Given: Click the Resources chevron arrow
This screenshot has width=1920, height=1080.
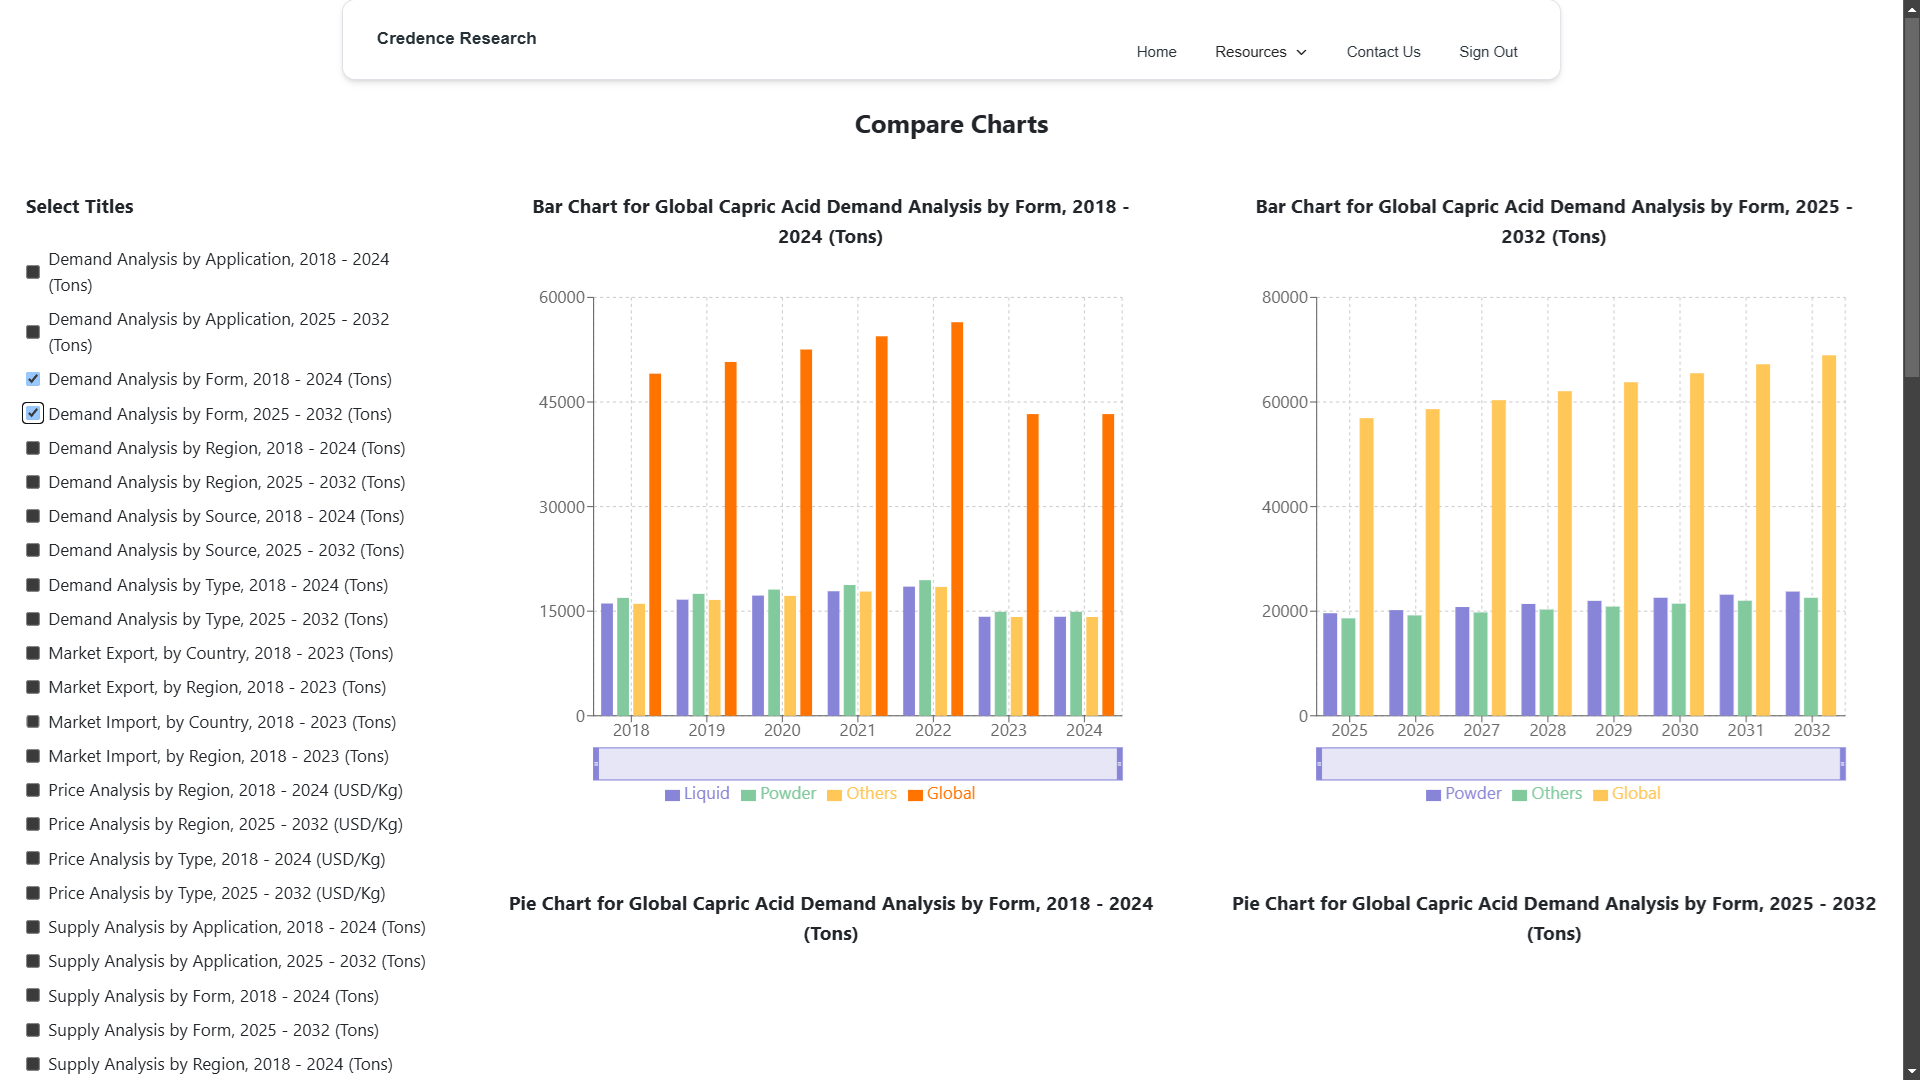Looking at the screenshot, I should 1301,53.
